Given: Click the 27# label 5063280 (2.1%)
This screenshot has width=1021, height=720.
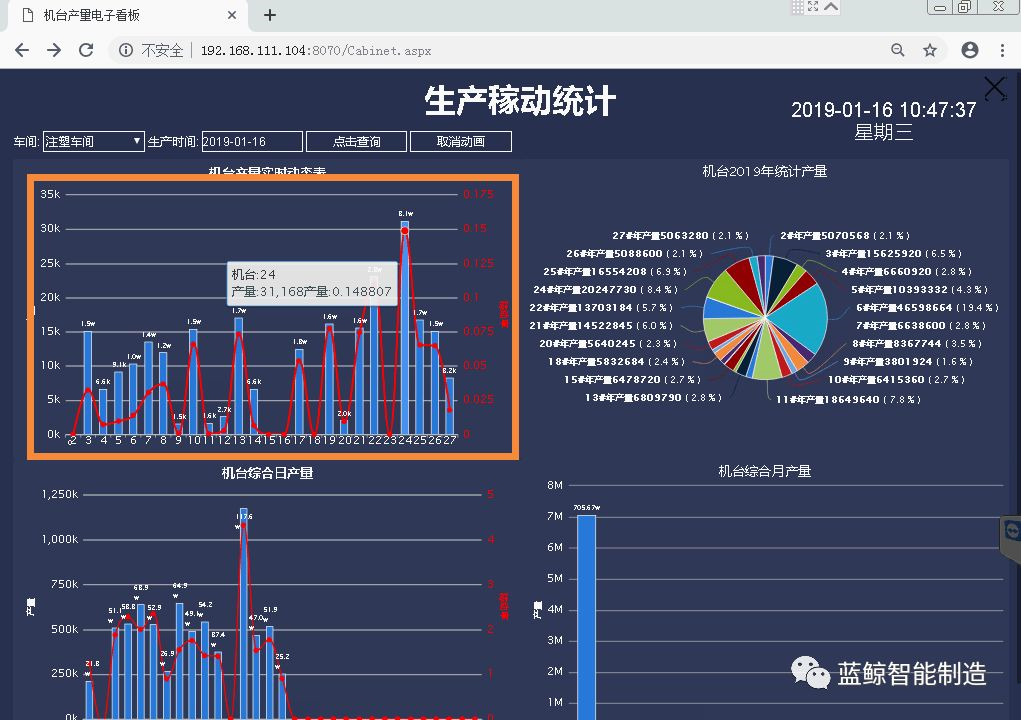Looking at the screenshot, I should pyautogui.click(x=680, y=235).
